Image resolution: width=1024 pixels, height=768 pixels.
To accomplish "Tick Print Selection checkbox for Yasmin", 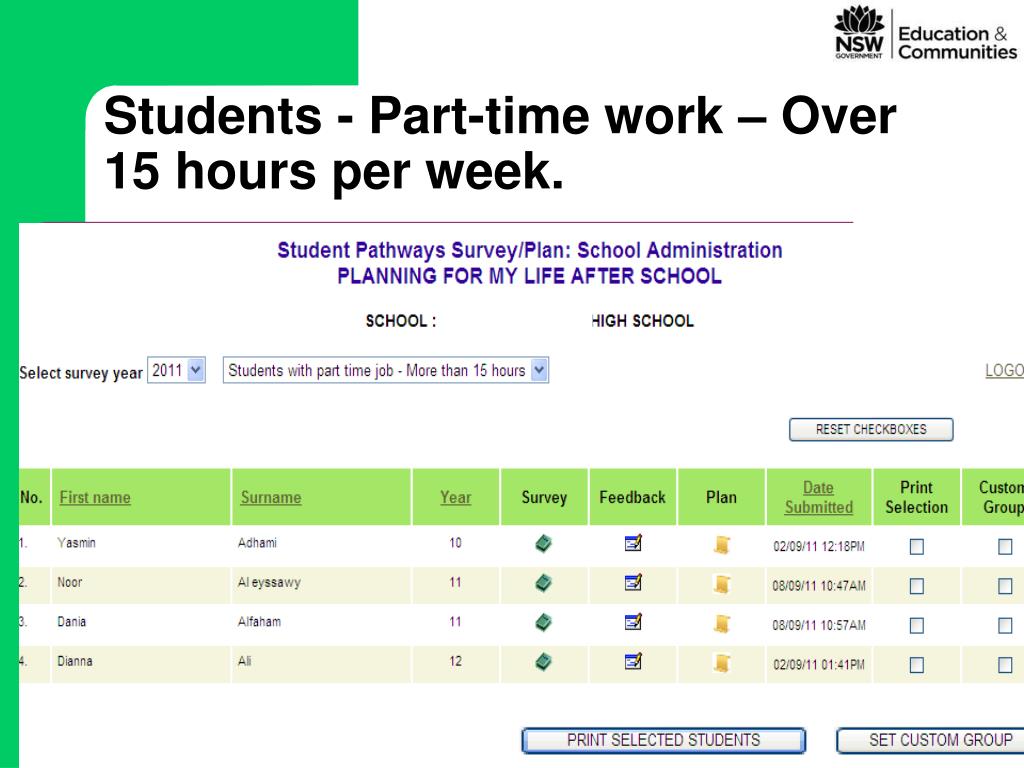I will [x=917, y=547].
